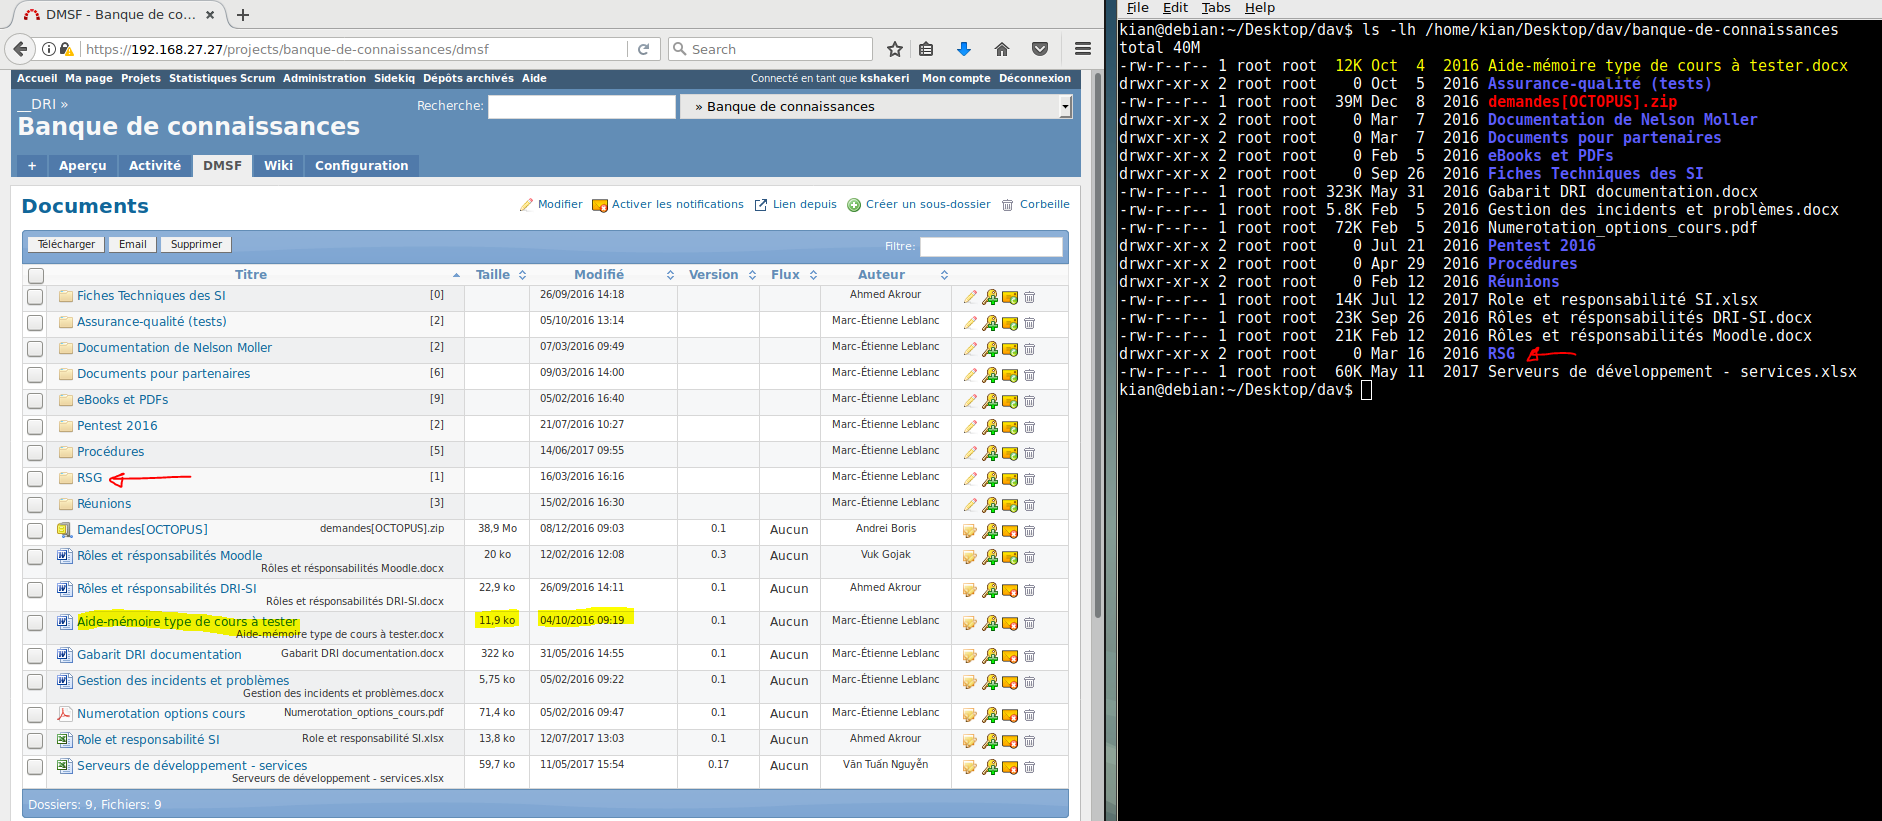
Task: Toggle the select-all checkbox in the table header
Action: pyautogui.click(x=36, y=276)
